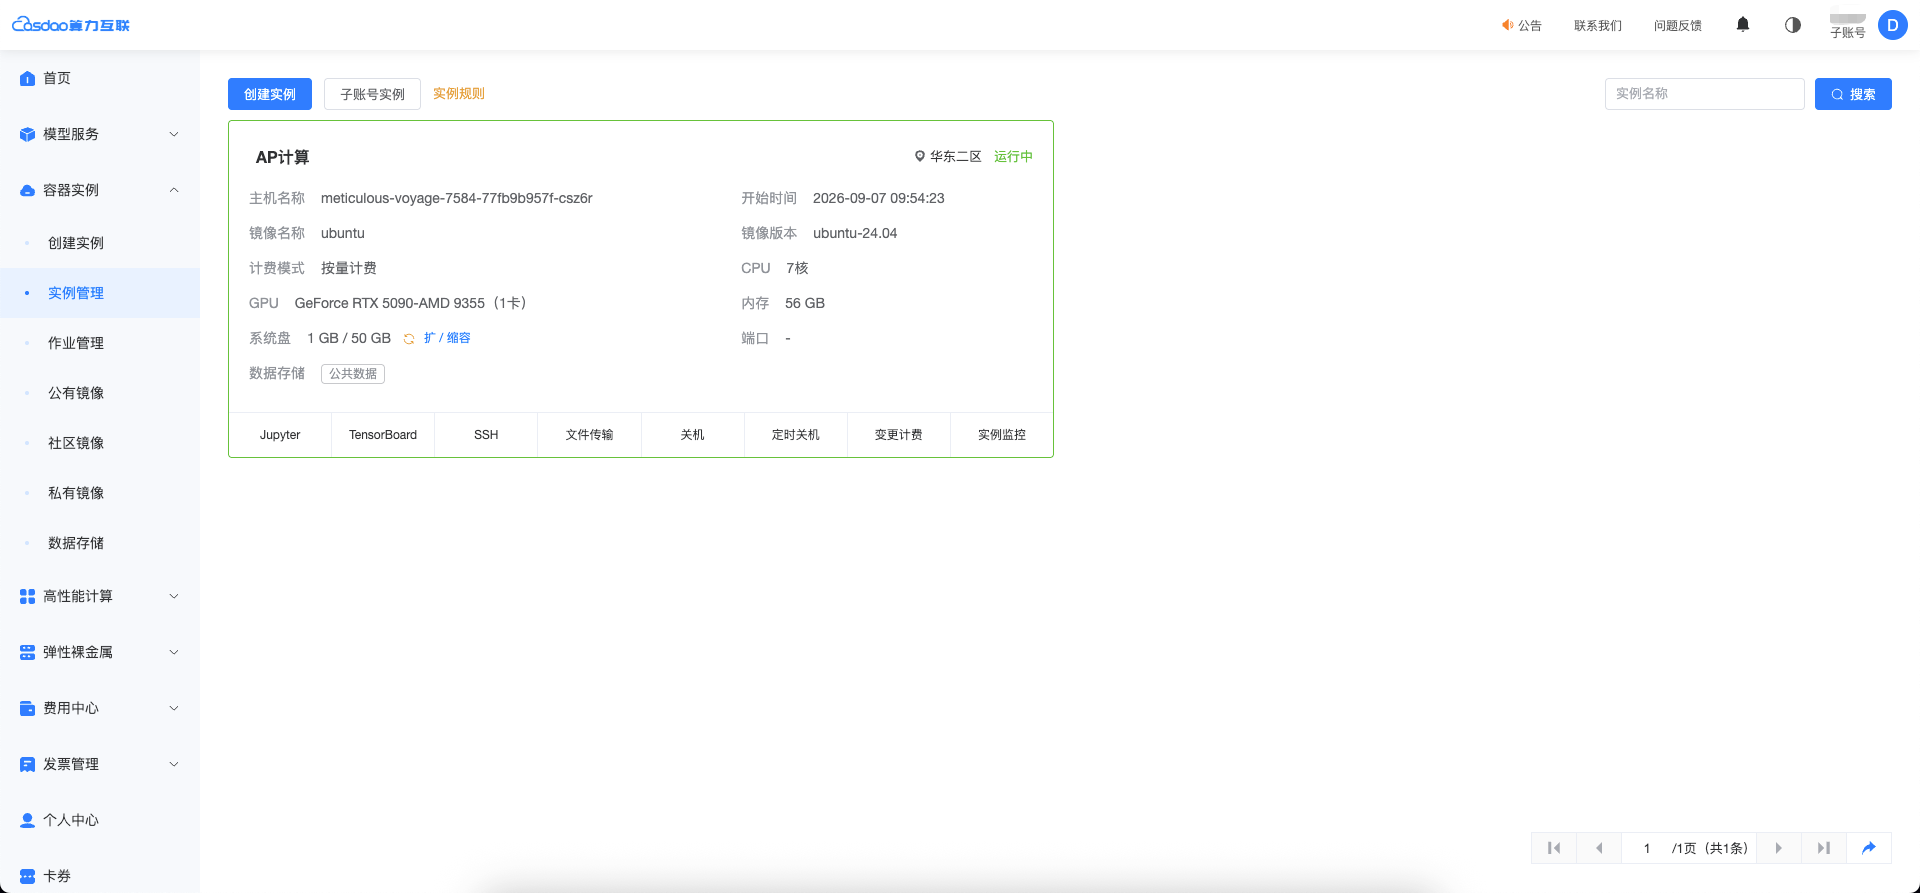
Task: Collapse 容器实例 sidebar section
Action: pos(100,190)
